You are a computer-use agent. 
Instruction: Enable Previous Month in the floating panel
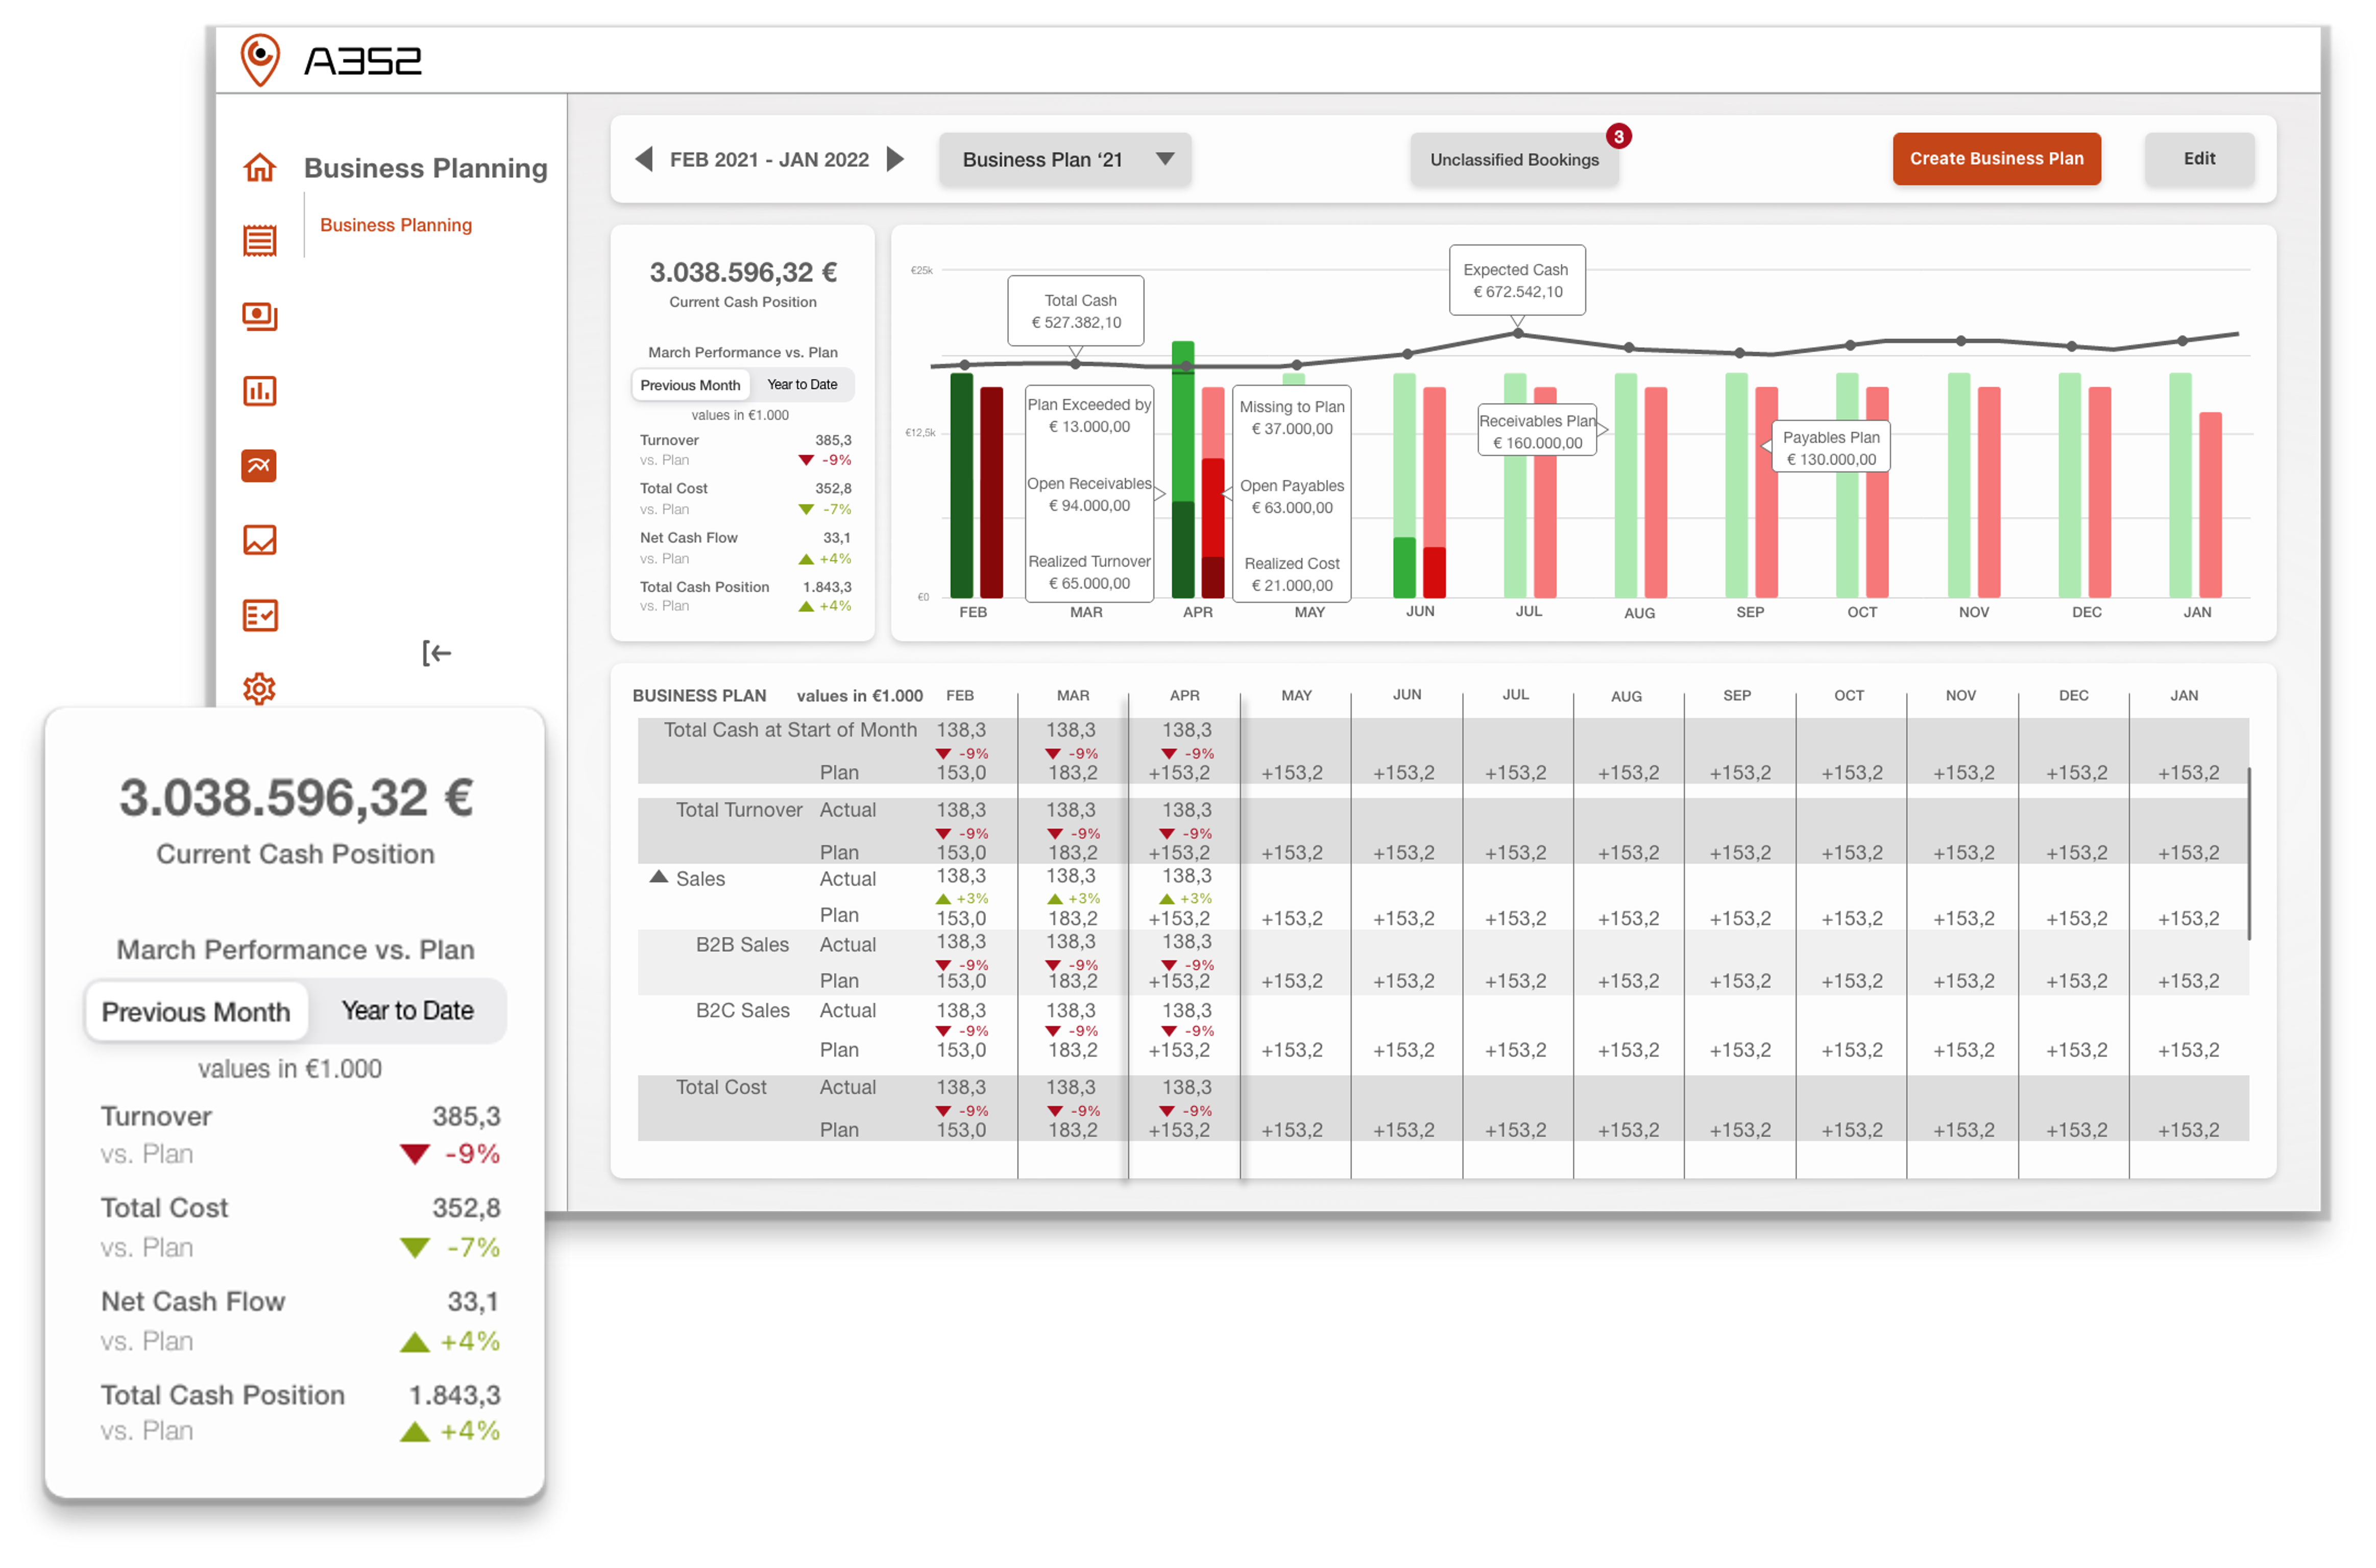click(x=196, y=1011)
